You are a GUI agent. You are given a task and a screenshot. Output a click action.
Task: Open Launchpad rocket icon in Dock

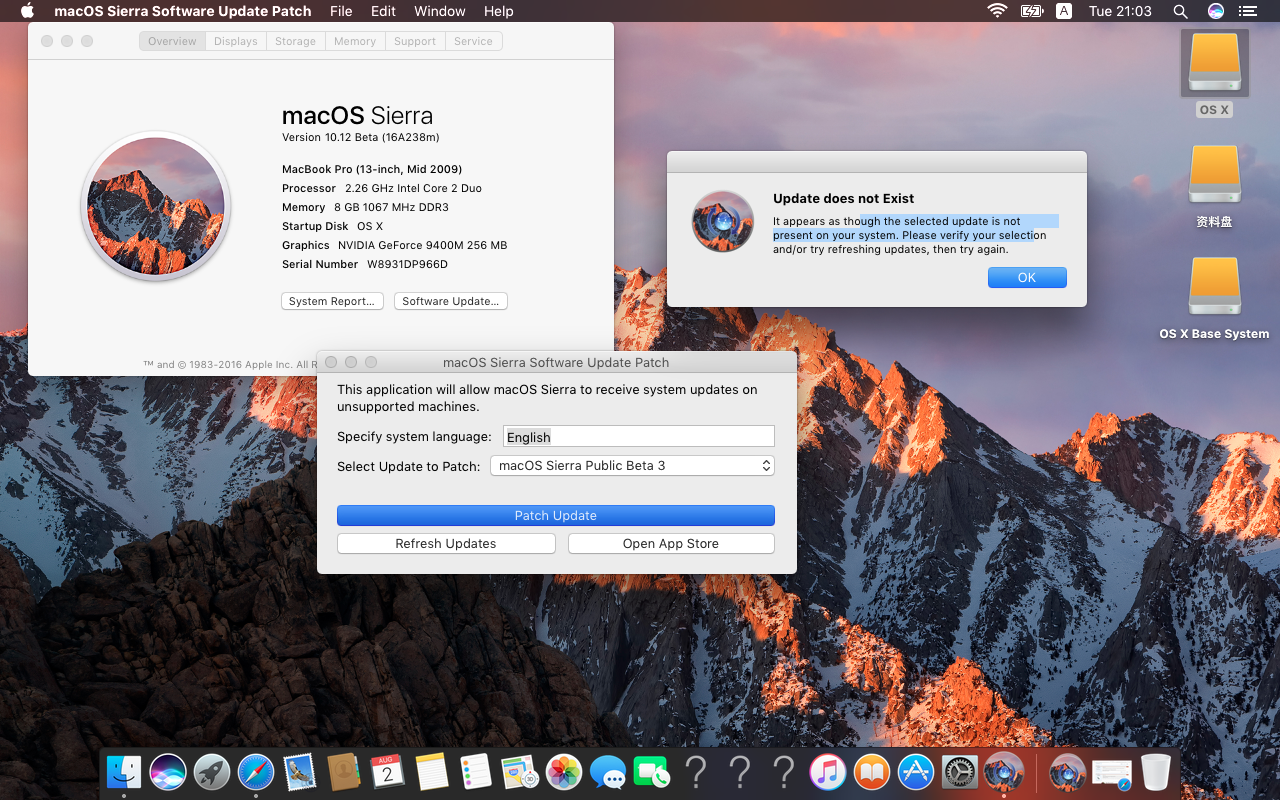tap(212, 771)
